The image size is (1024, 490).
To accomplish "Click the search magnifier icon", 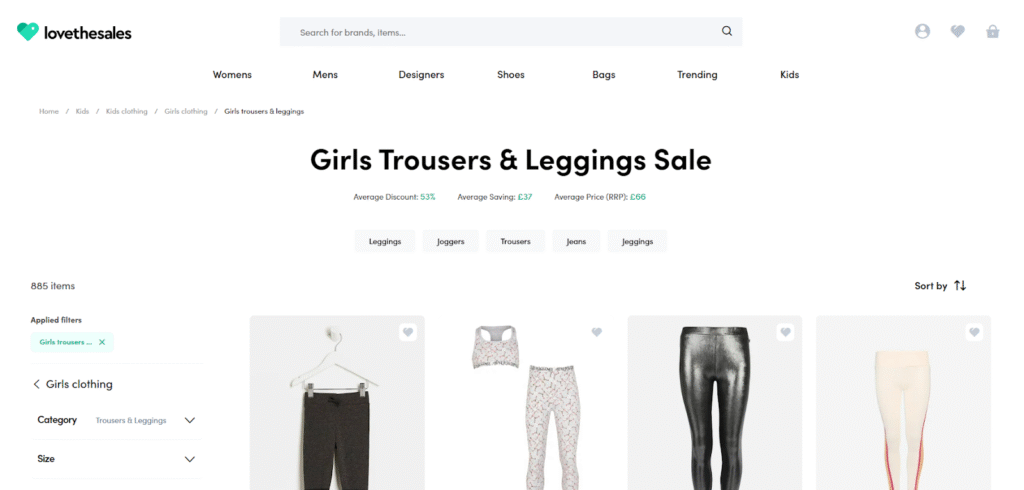I will (727, 31).
